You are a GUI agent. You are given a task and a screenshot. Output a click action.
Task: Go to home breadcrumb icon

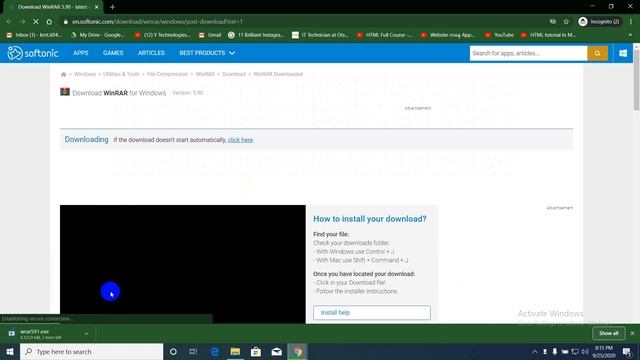click(x=64, y=74)
